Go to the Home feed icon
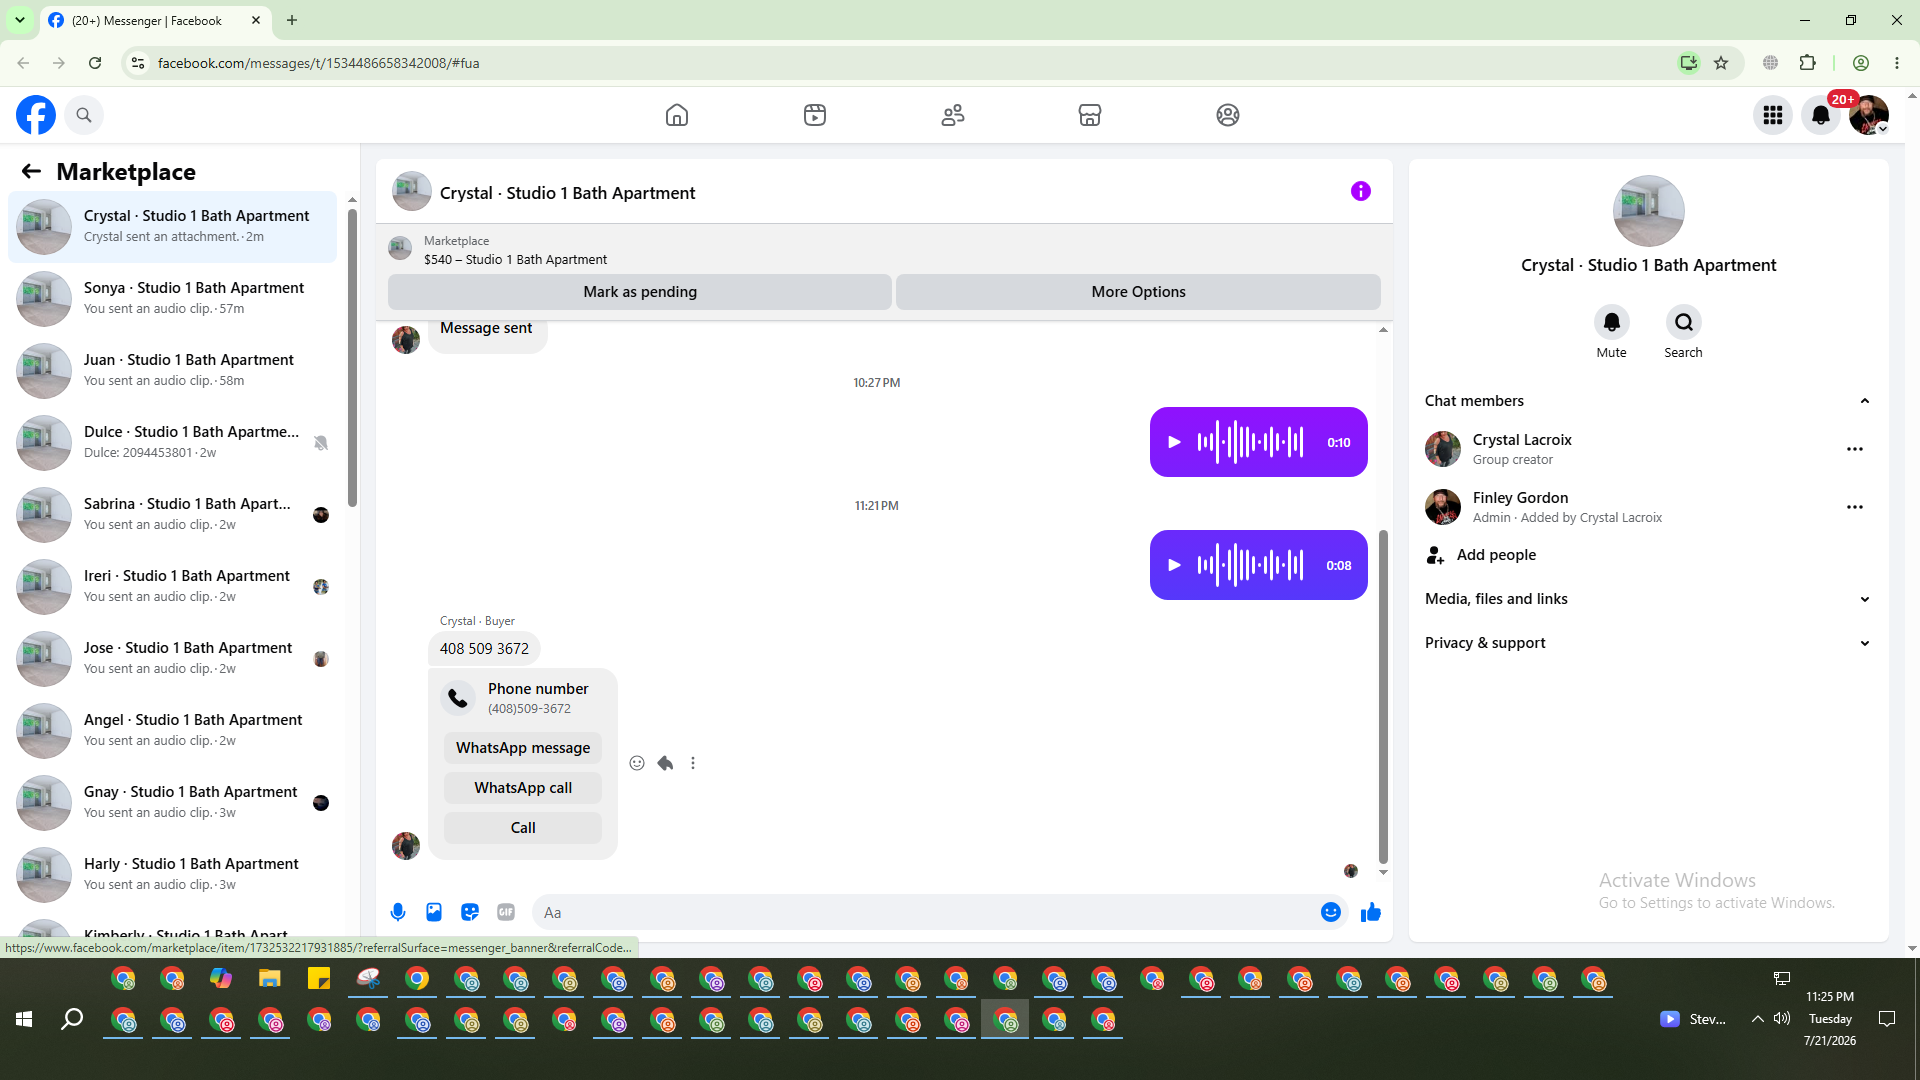The image size is (1920, 1080). click(x=677, y=115)
